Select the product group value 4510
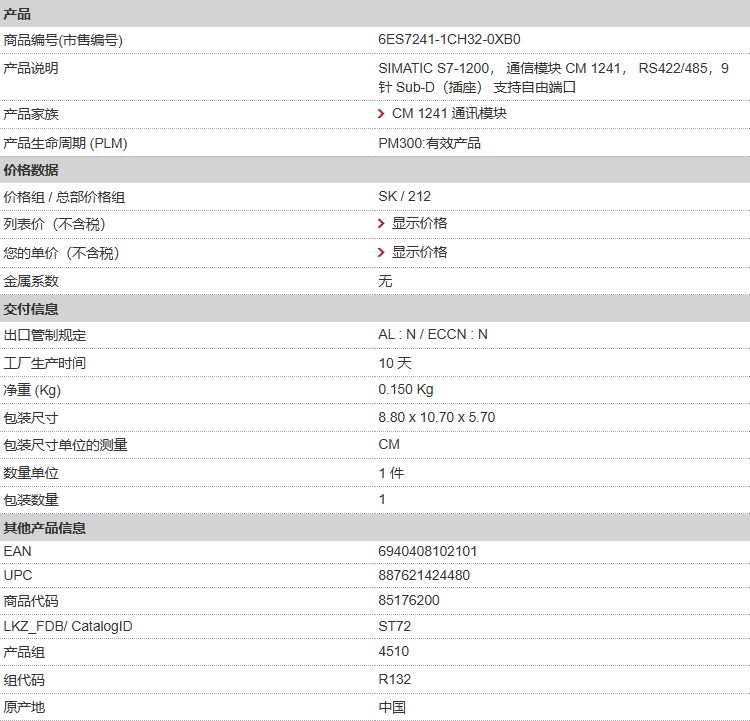This screenshot has width=750, height=721. (394, 651)
